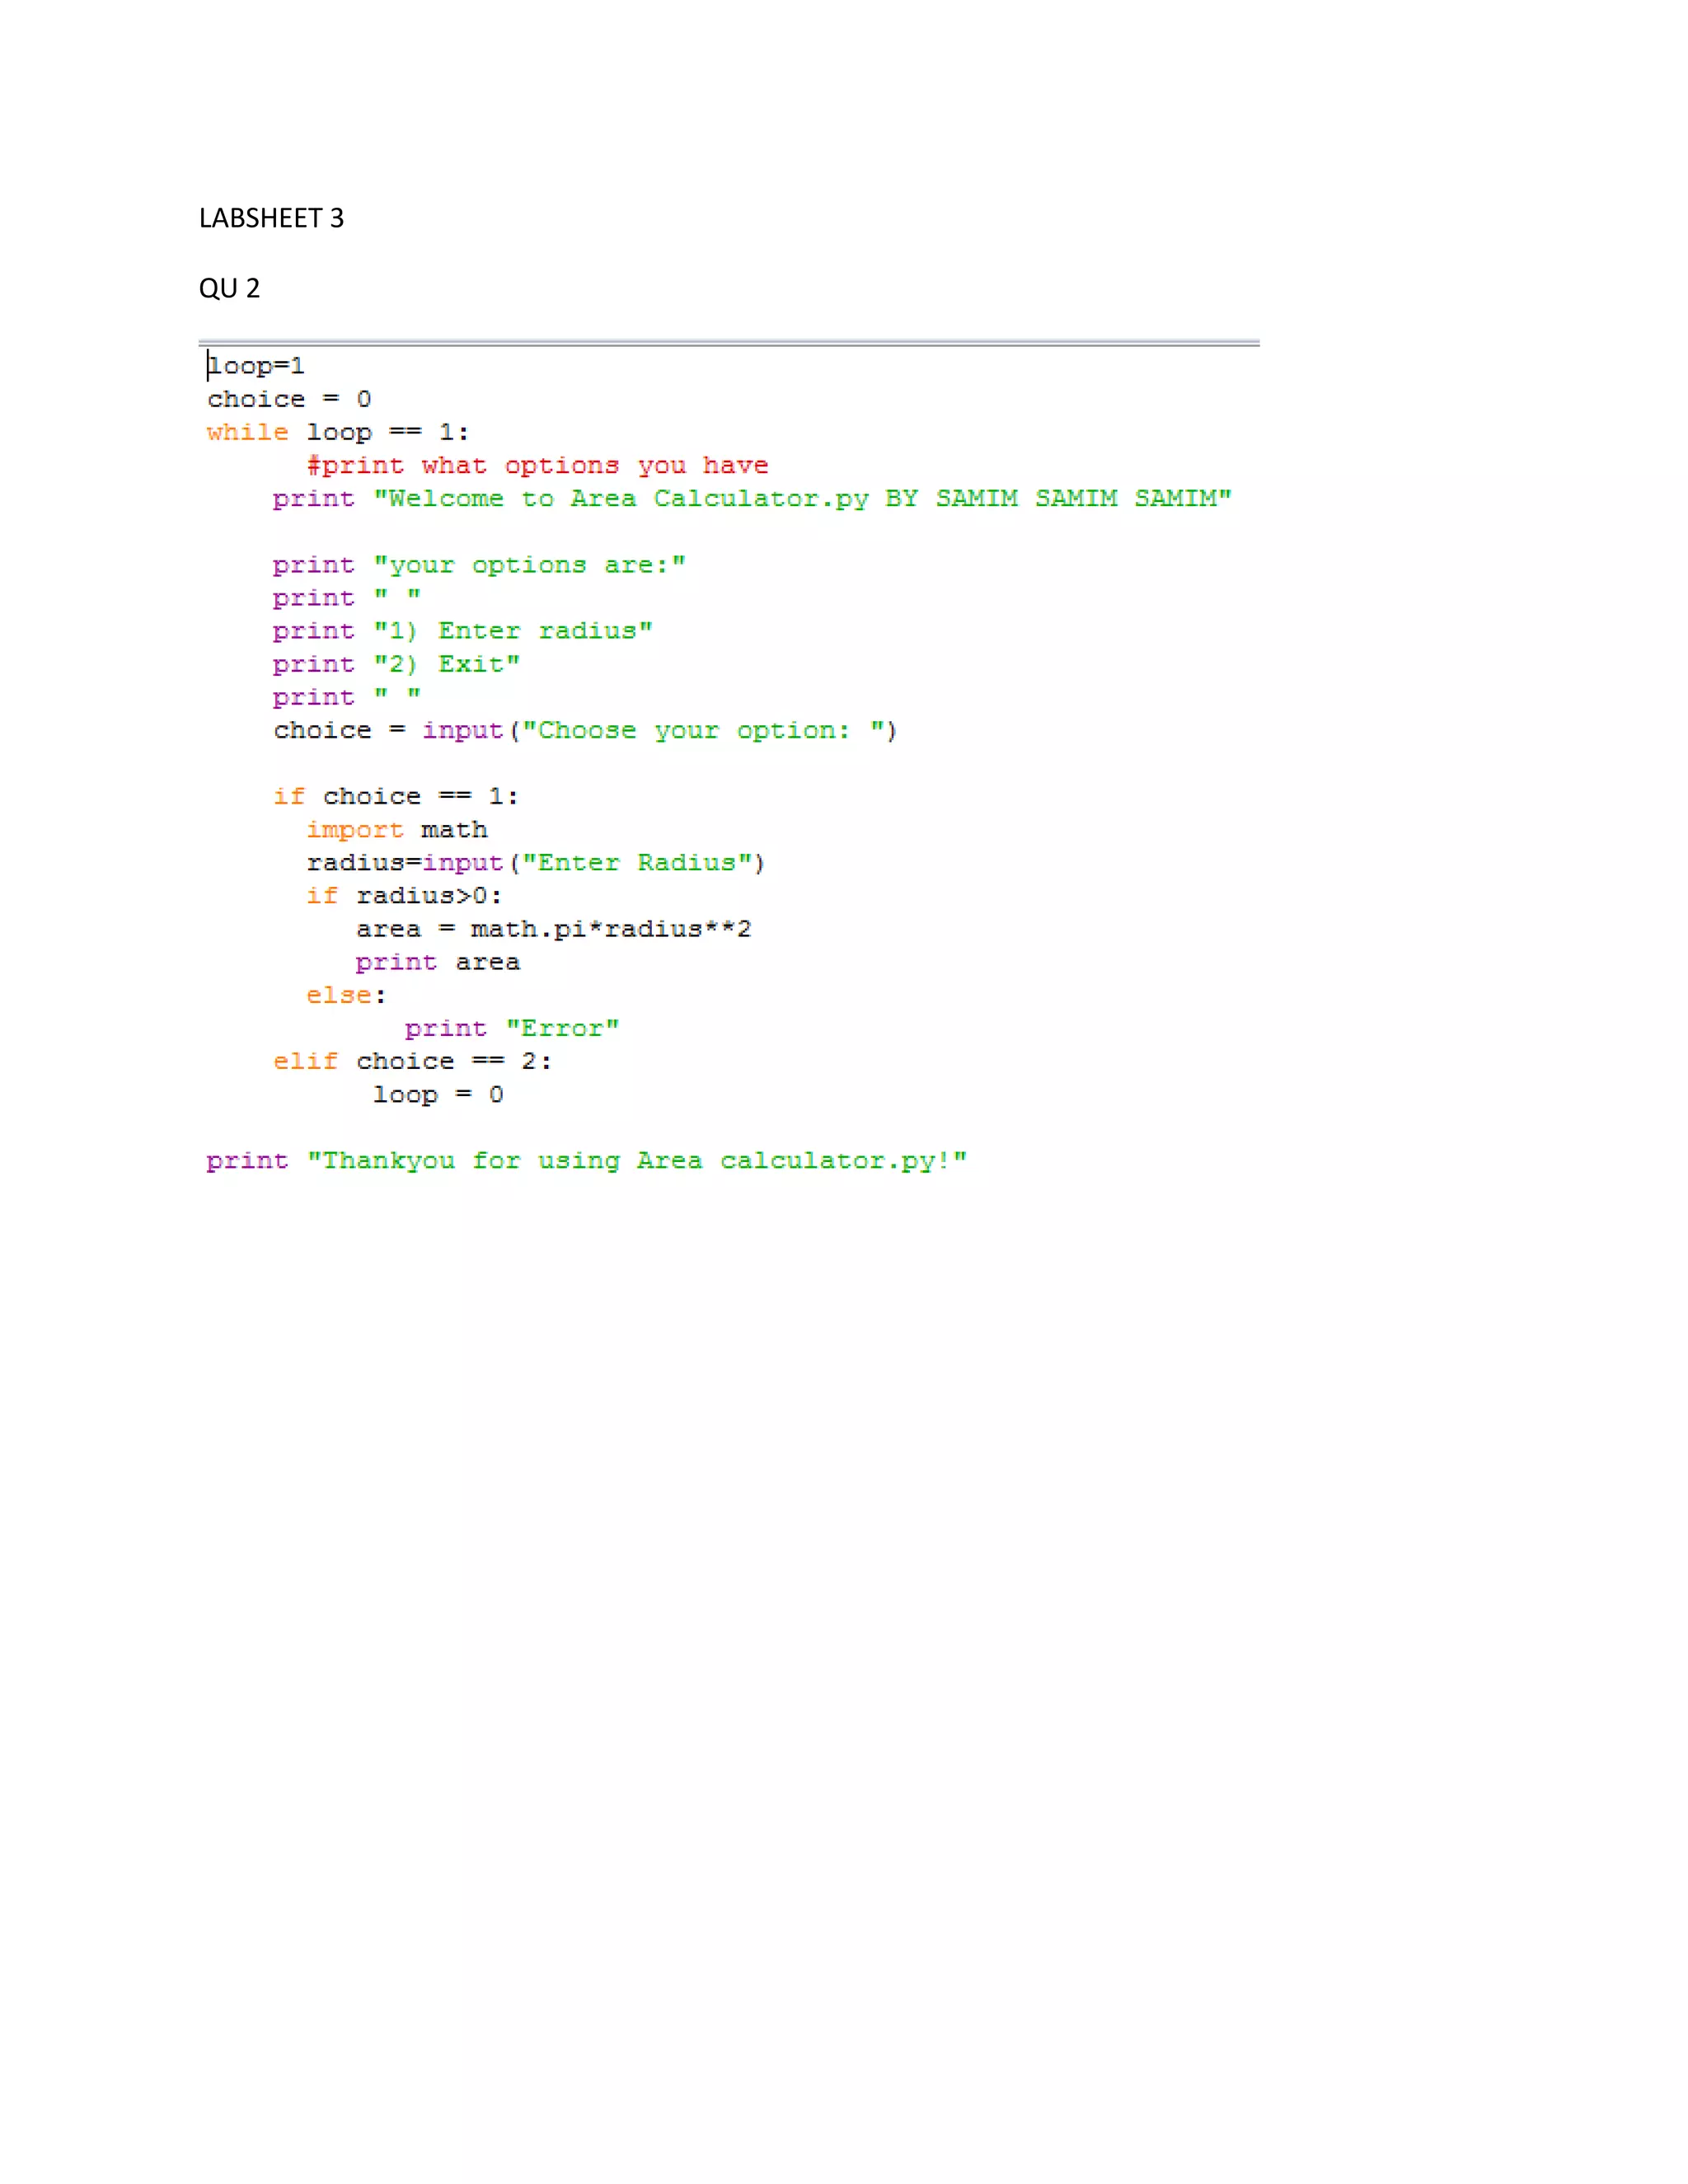Click the red #print comment line
The image size is (1688, 2184).
[x=537, y=465]
